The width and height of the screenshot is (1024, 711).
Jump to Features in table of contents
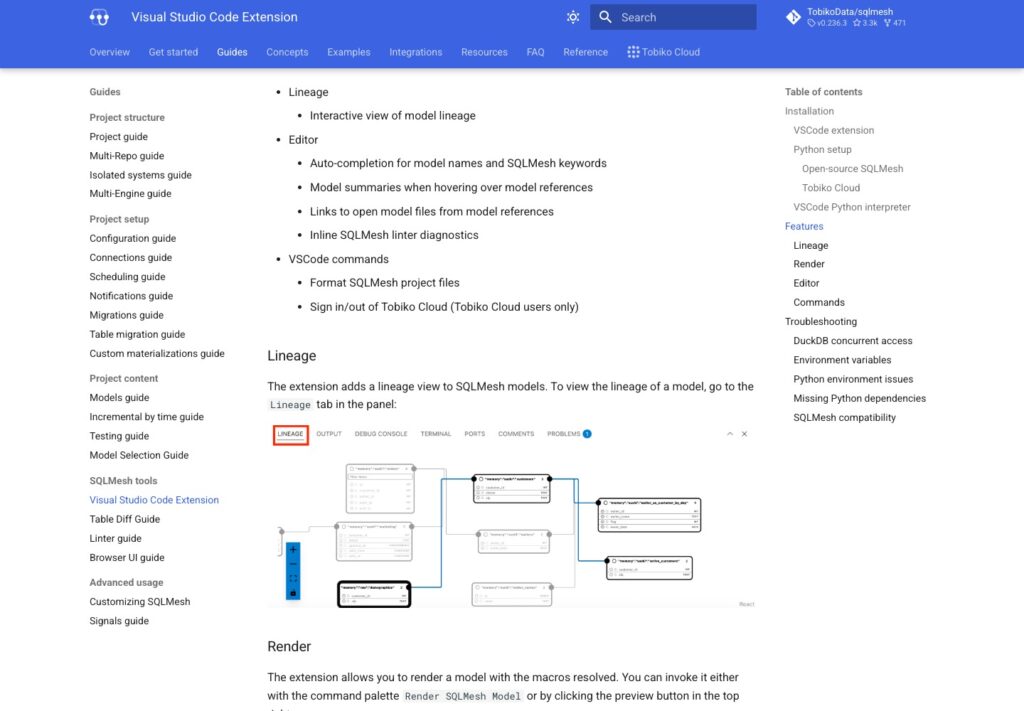pos(804,227)
